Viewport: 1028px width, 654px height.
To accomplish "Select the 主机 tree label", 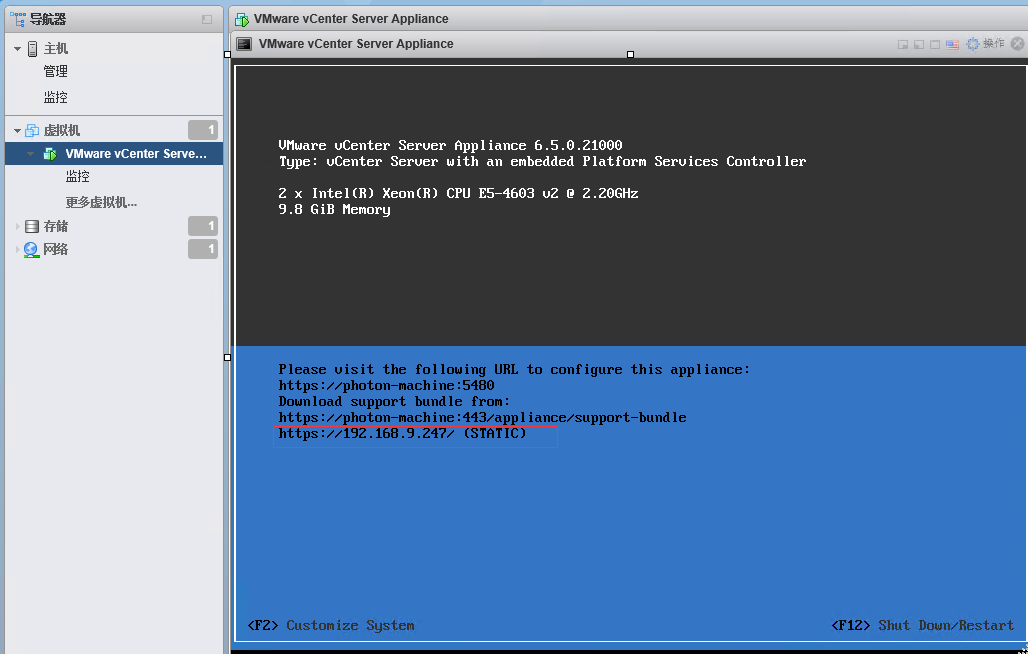I will click(56, 49).
